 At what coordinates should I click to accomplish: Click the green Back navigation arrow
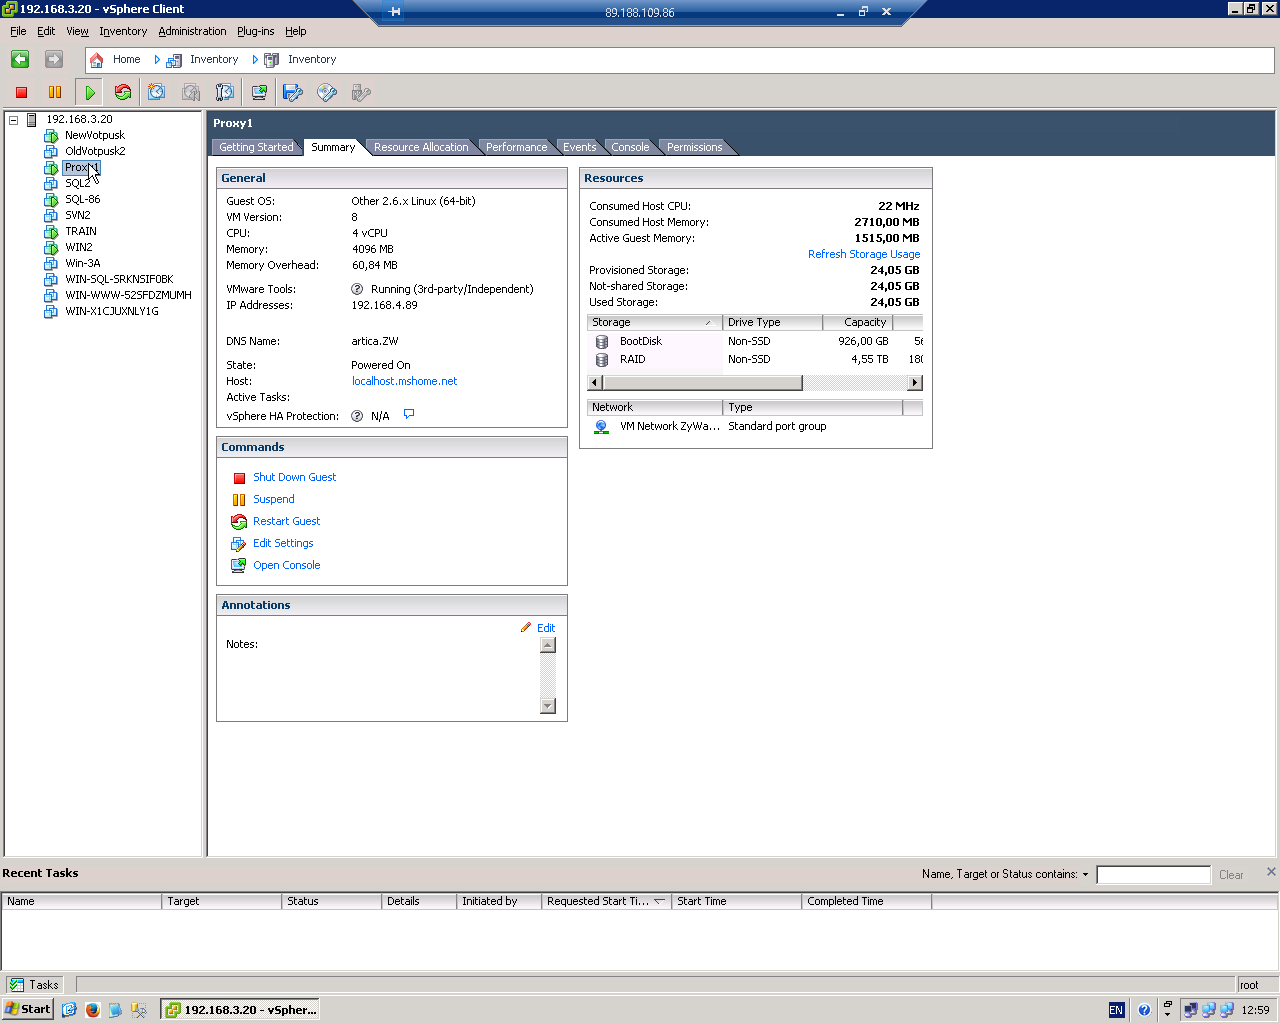(20, 60)
